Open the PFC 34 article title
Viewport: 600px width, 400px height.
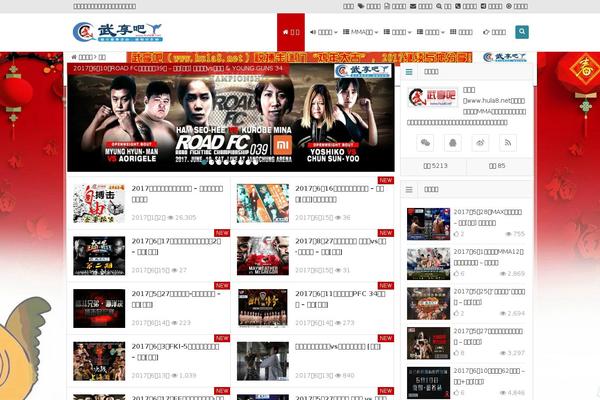tap(340, 299)
